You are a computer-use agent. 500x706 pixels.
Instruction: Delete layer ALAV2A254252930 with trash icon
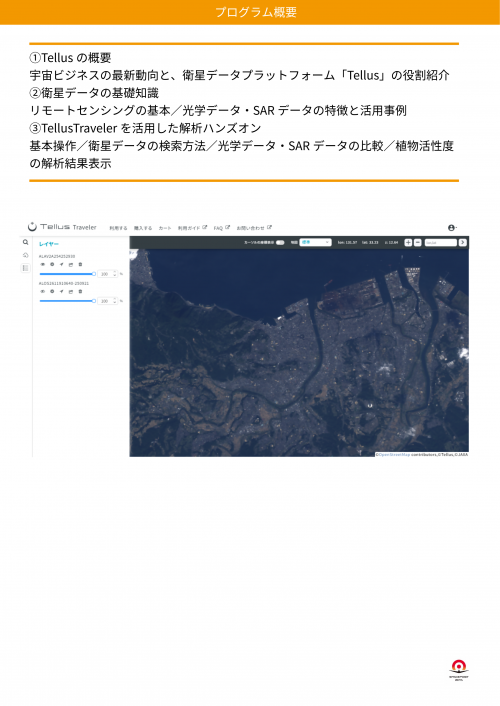tap(80, 265)
